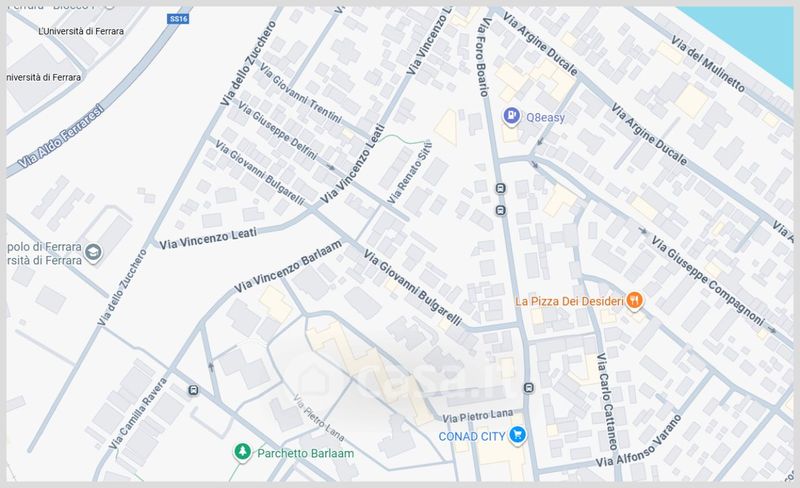
Task: Click the Via Foro Boario street label
Action: tap(483, 57)
